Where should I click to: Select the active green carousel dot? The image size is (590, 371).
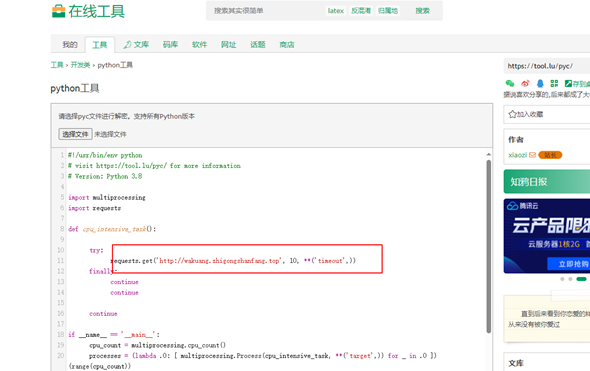pyautogui.click(x=581, y=279)
